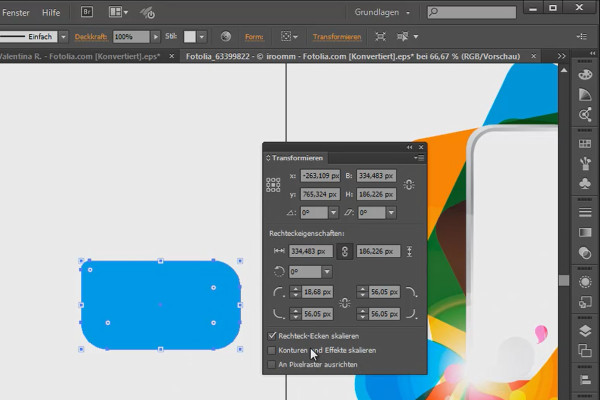600x400 pixels.
Task: Open the Form shape properties link
Action: pyautogui.click(x=254, y=37)
